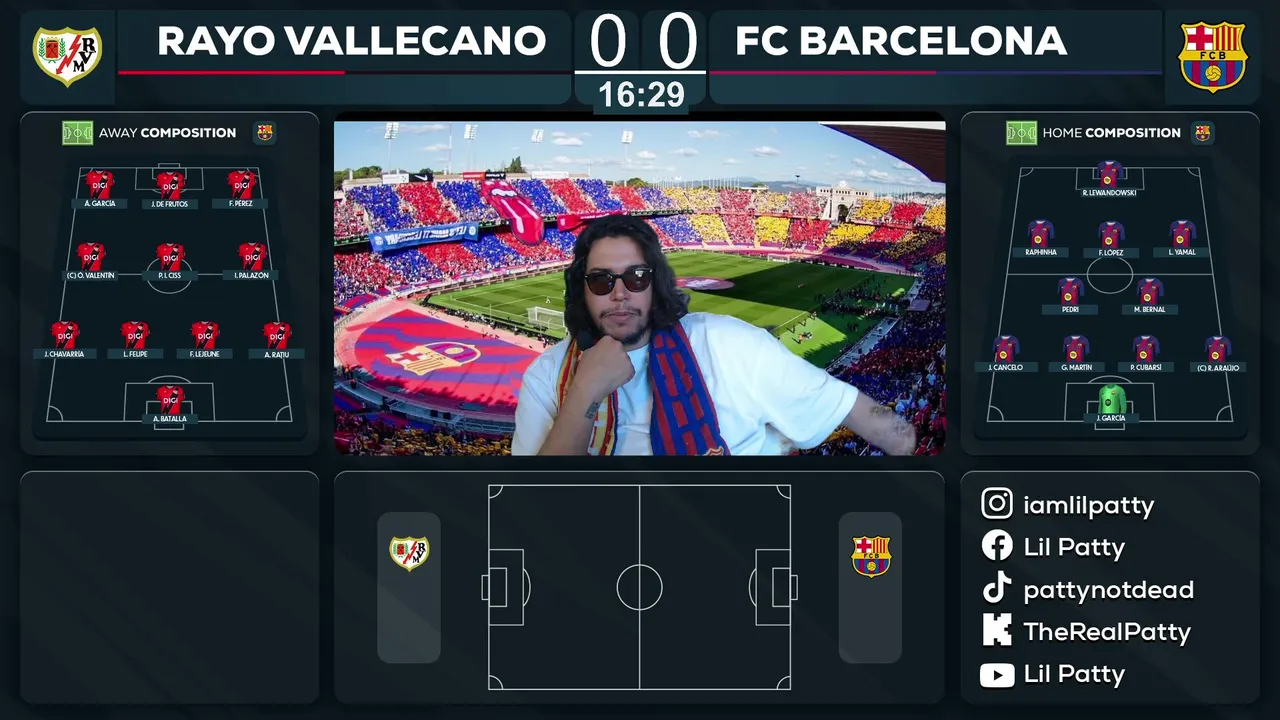
Task: Click the TikTok icon beside pattynotdead
Action: 997,589
